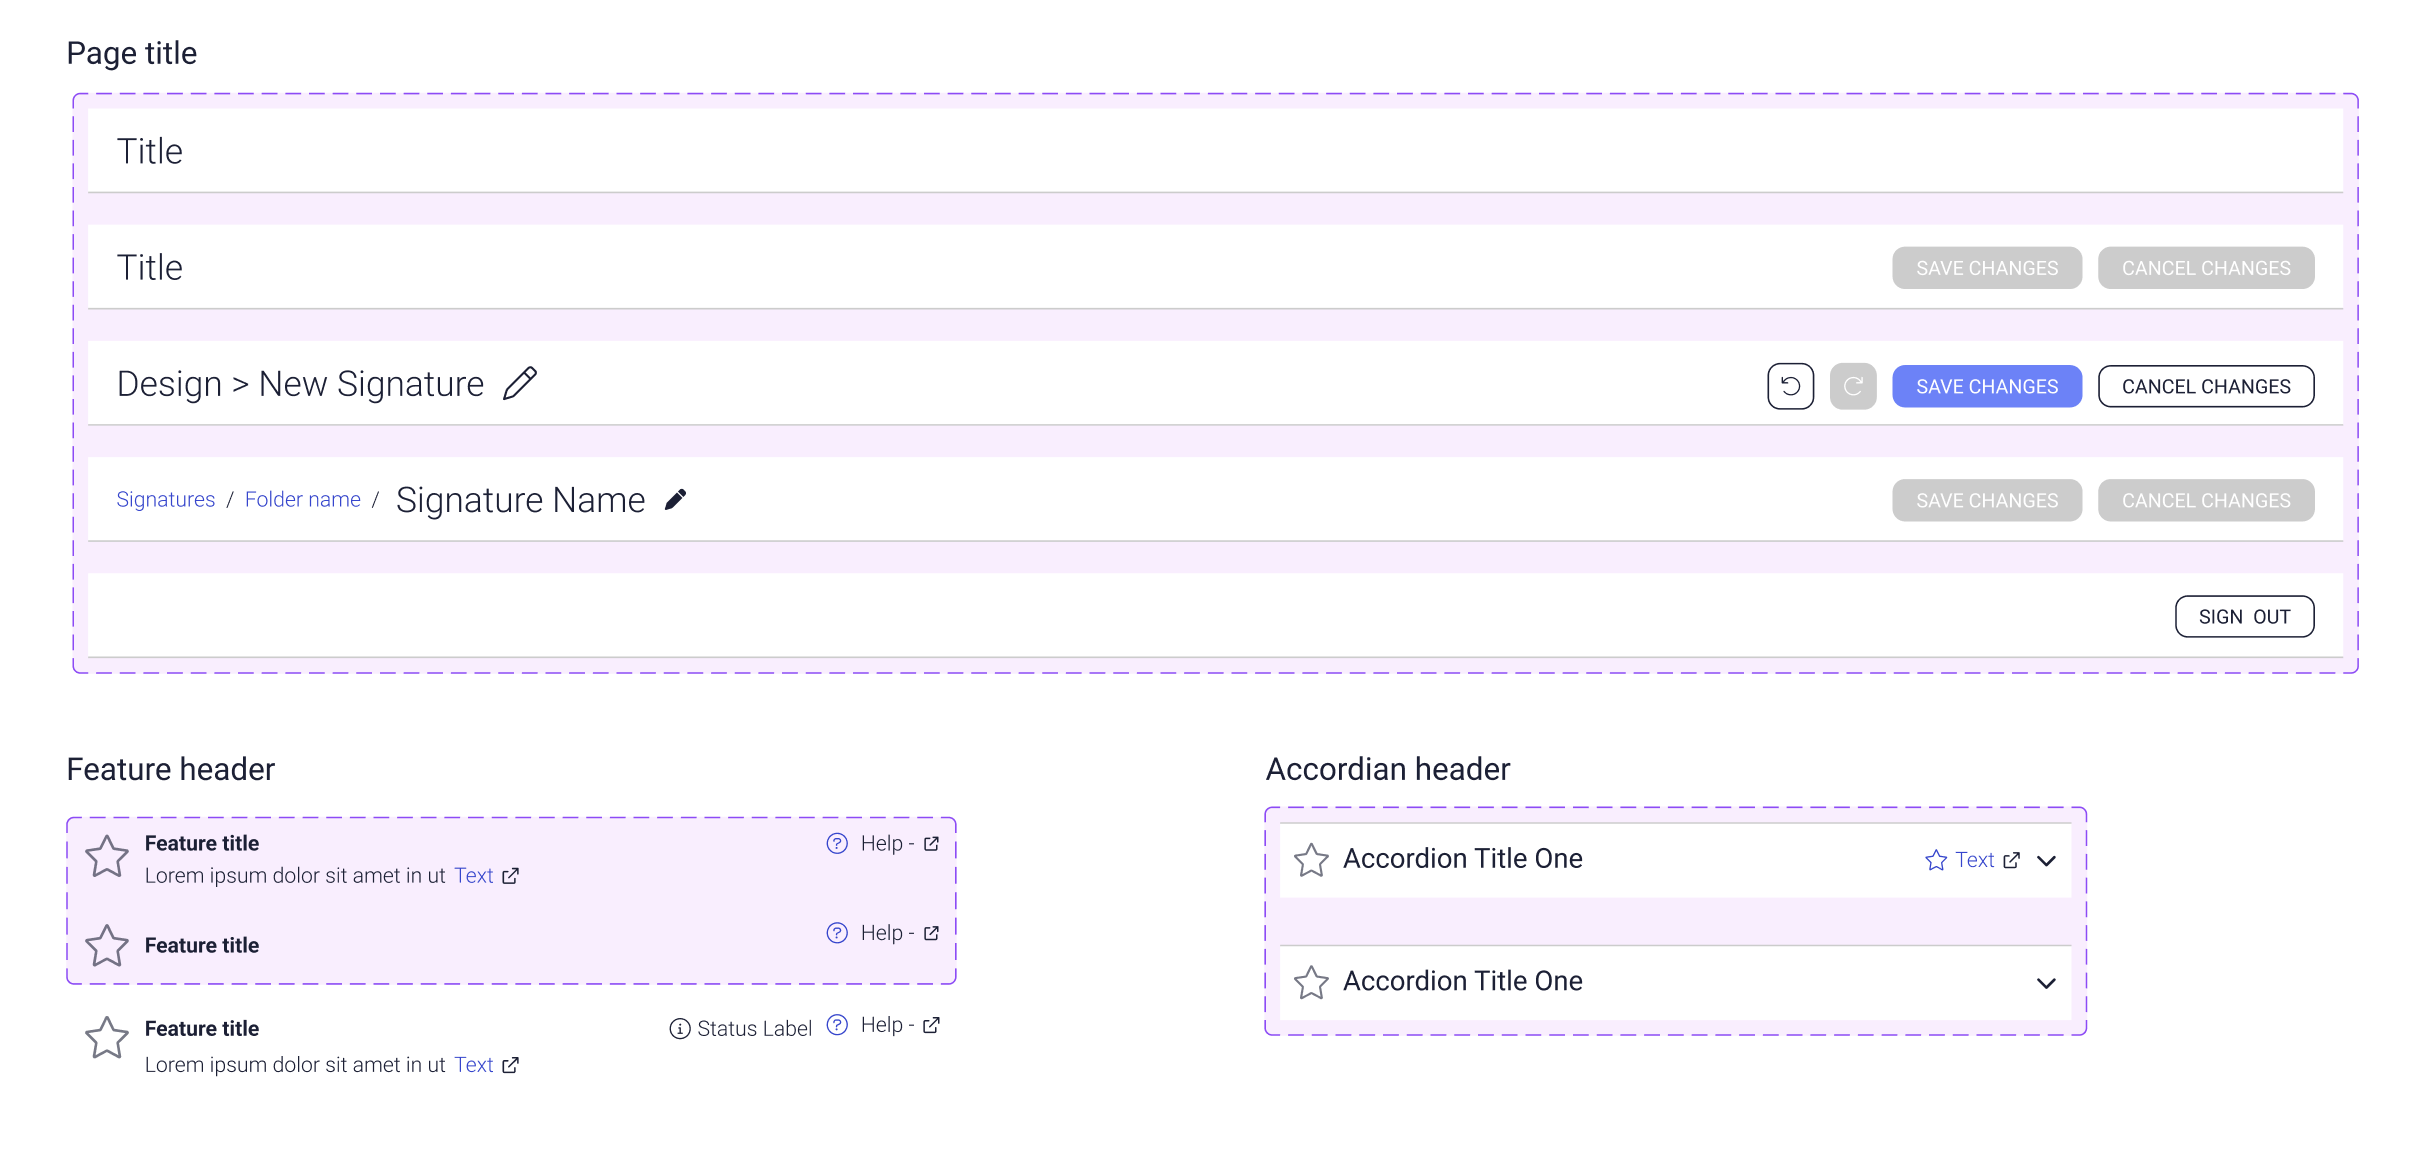The height and width of the screenshot is (1150, 2416).
Task: Open the external link icon after second Help
Action: click(931, 933)
